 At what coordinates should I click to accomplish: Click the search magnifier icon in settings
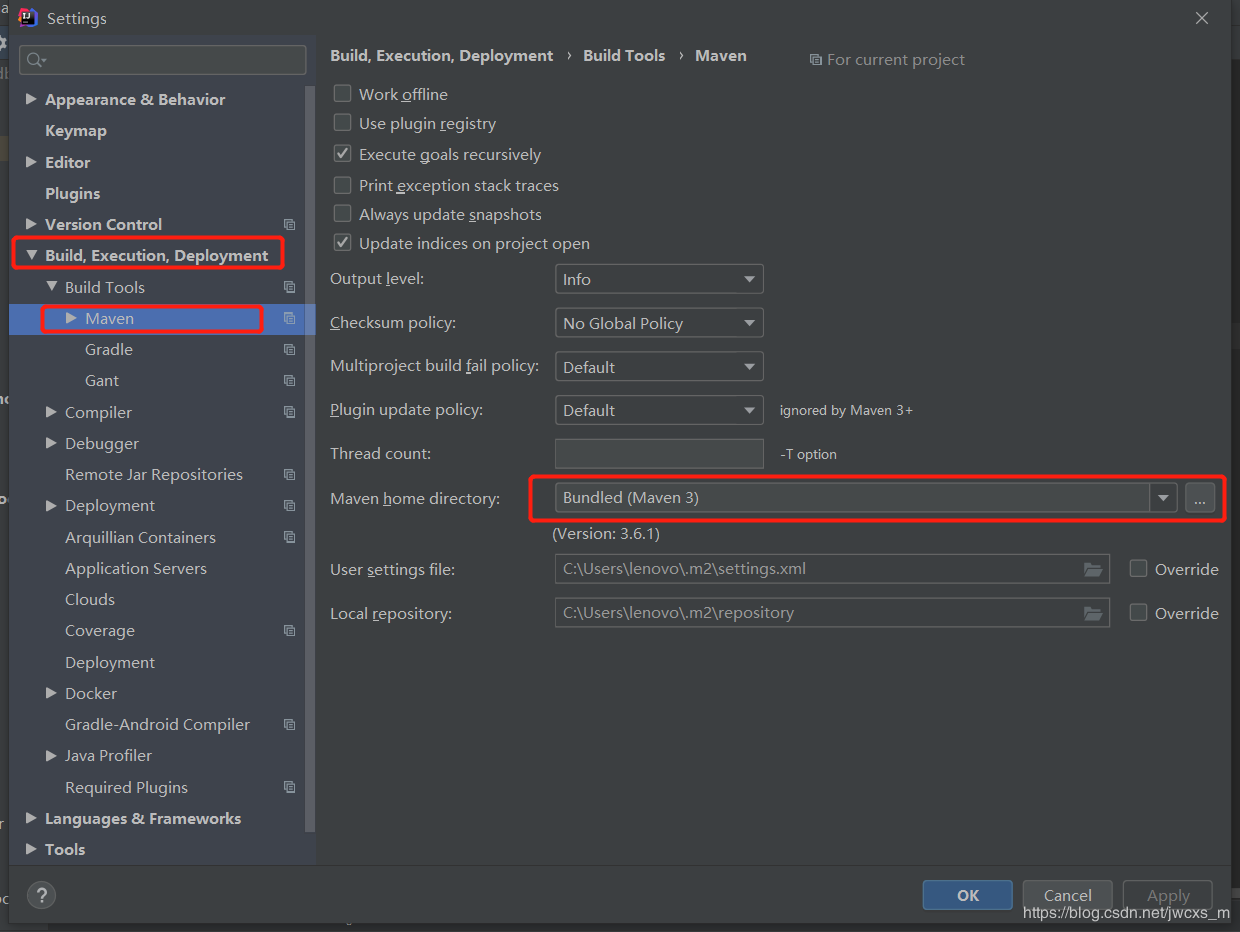(x=35, y=60)
